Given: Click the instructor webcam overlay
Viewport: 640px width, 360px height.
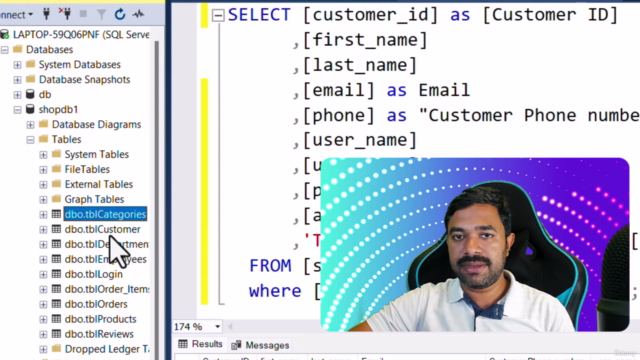Looking at the screenshot, I should [x=475, y=244].
